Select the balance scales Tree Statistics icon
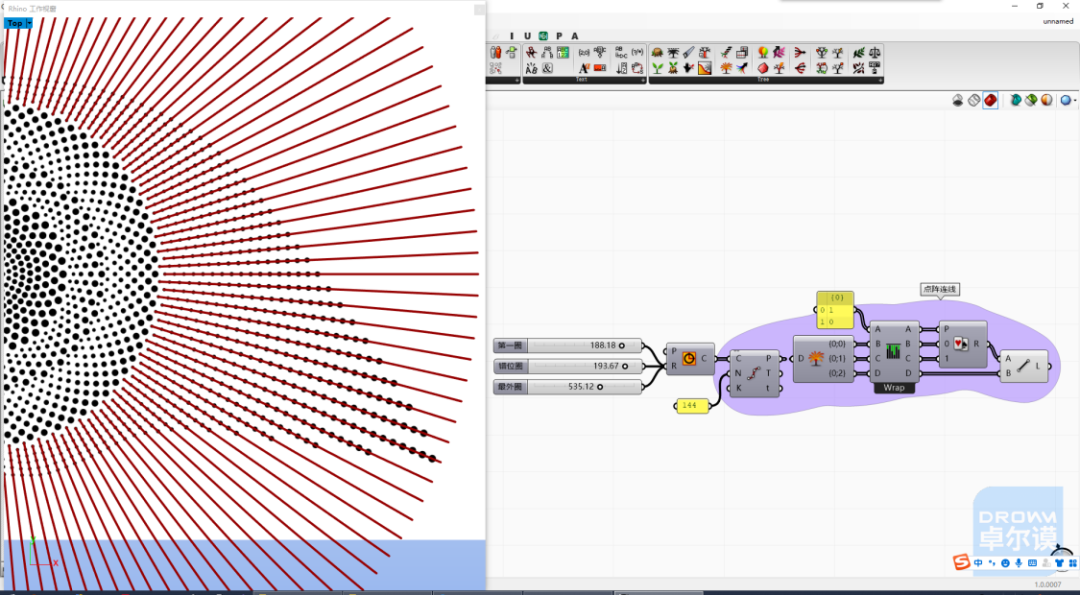 [874, 52]
